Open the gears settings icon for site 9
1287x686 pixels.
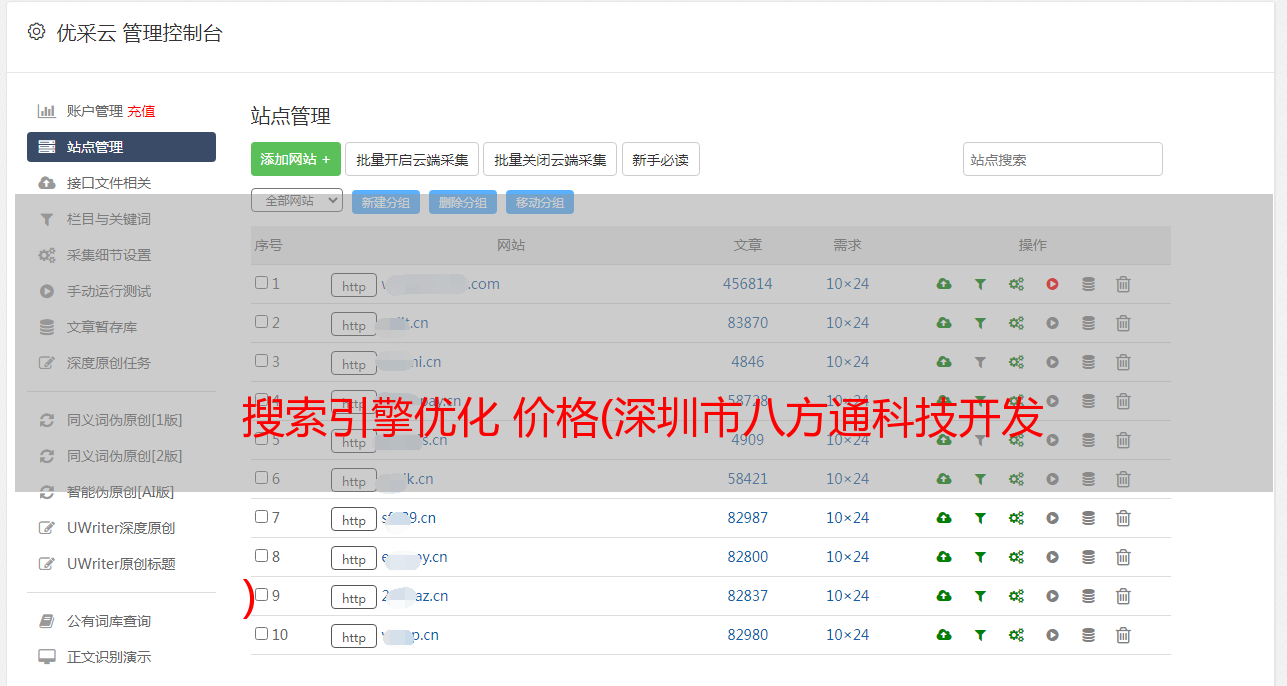coord(1016,596)
